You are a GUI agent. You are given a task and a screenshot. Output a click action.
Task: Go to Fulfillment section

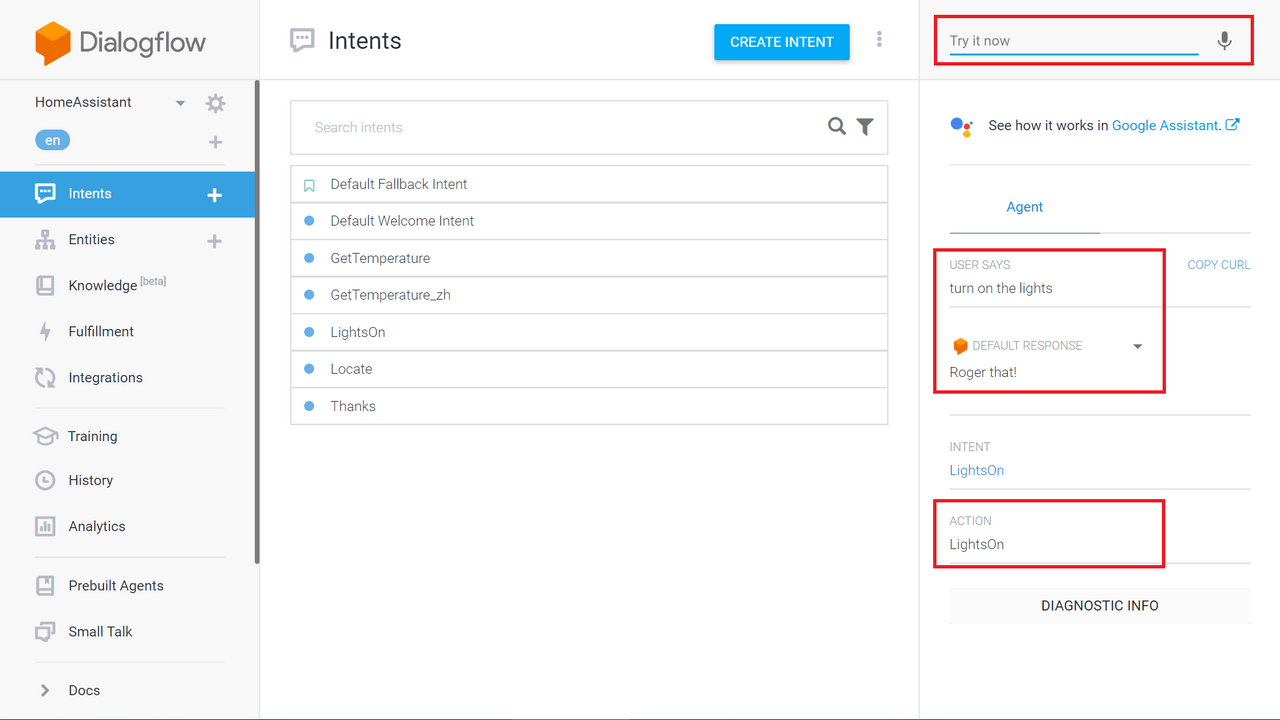point(101,332)
